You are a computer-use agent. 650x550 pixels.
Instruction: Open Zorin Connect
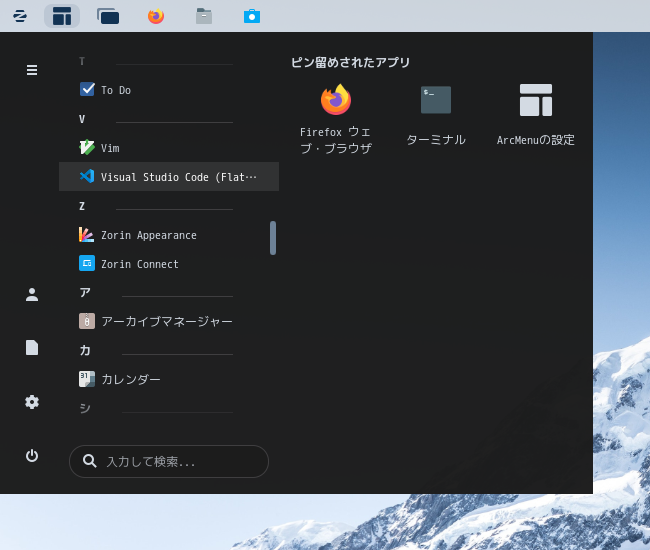click(x=169, y=264)
